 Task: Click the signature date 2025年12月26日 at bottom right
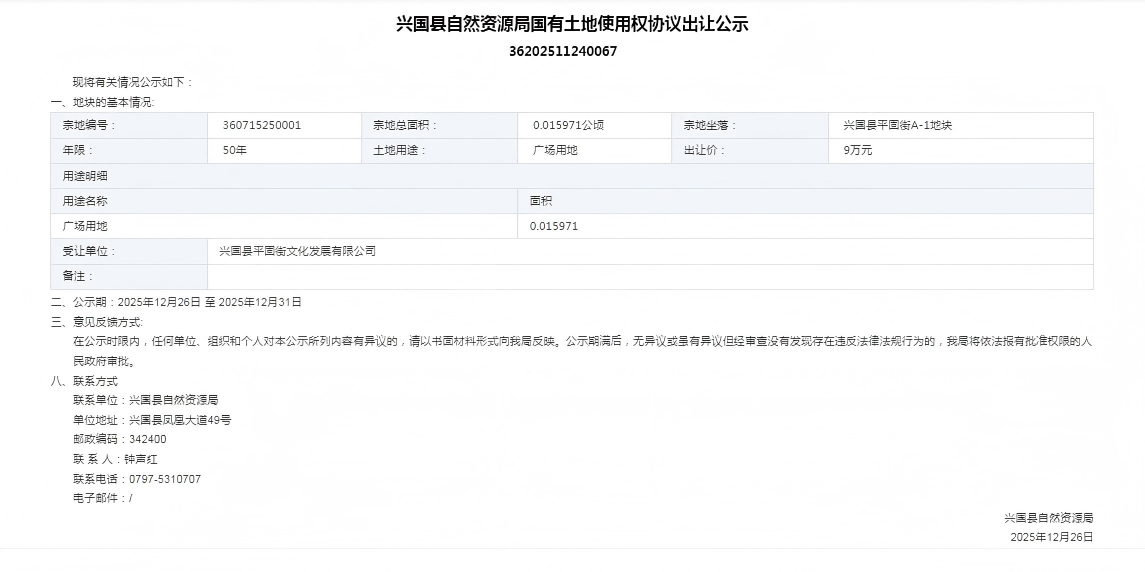tap(1051, 537)
